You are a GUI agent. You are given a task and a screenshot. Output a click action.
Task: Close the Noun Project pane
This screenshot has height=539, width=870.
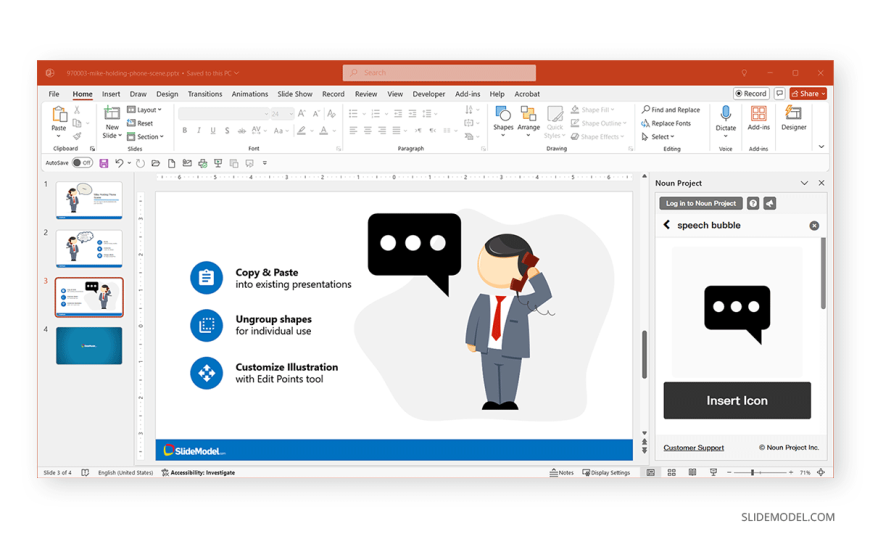click(821, 183)
